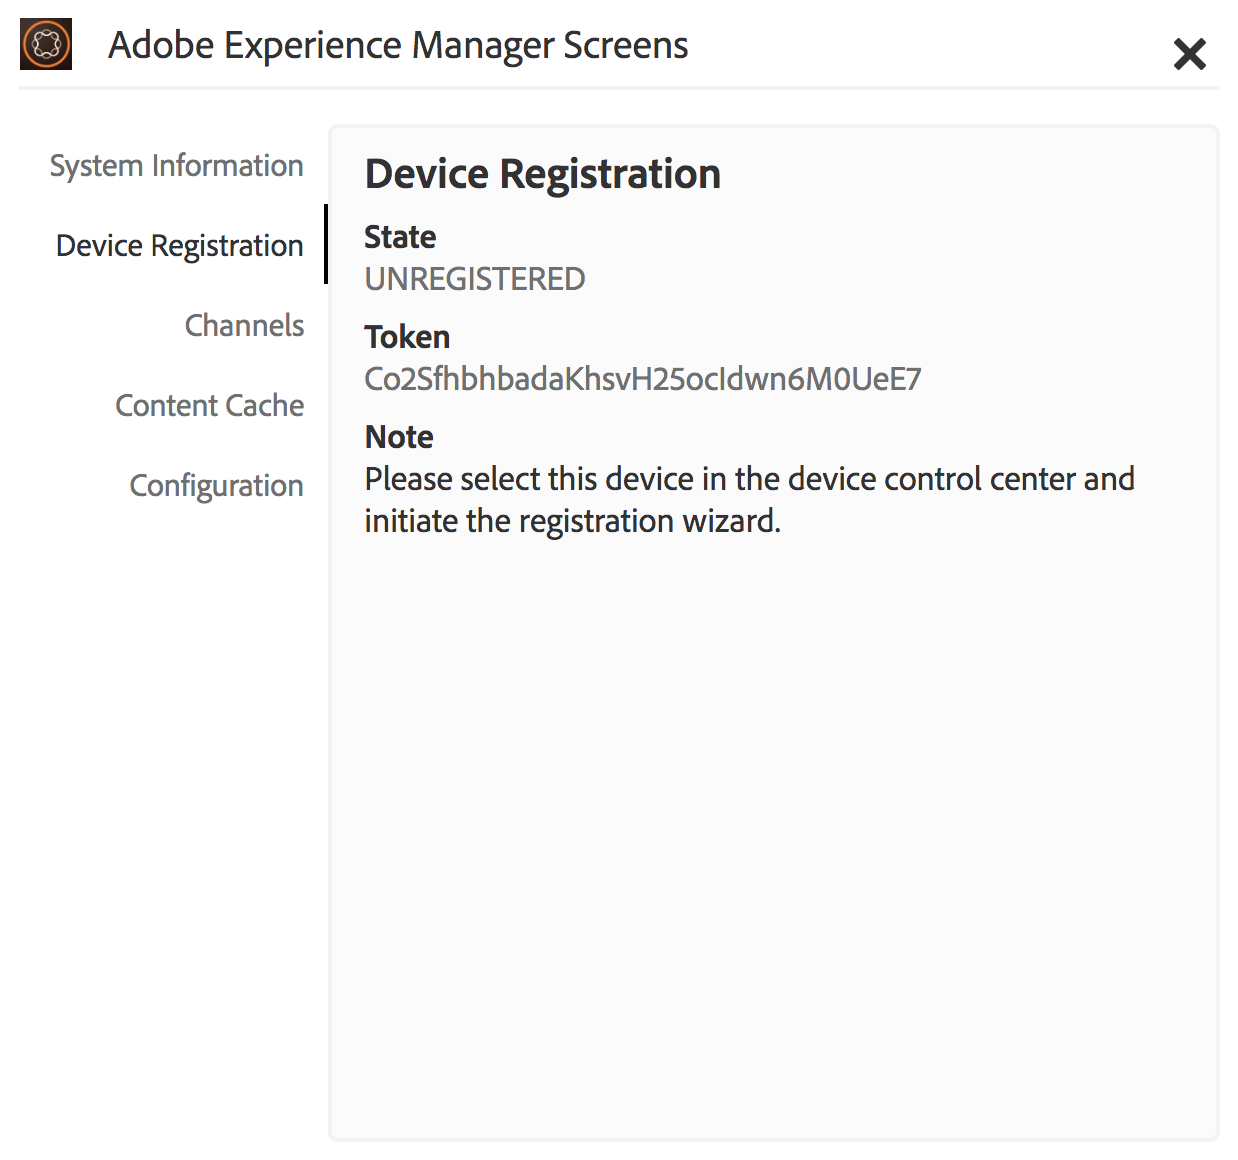The width and height of the screenshot is (1238, 1160).
Task: Click the Device Registration panel heading
Action: tap(542, 174)
